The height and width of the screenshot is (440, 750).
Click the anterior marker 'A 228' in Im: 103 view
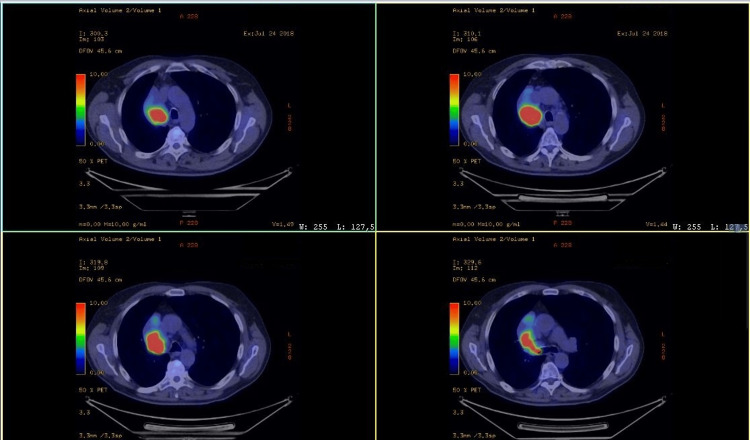[189, 16]
